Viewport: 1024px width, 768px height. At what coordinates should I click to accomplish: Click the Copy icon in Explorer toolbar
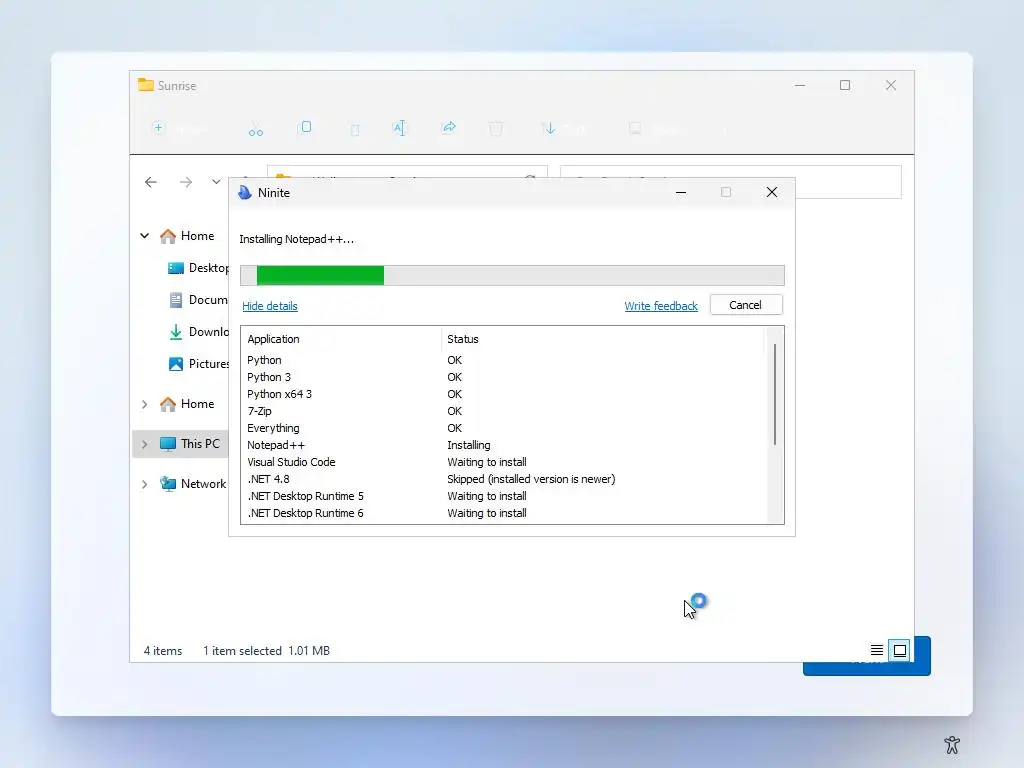coord(305,127)
